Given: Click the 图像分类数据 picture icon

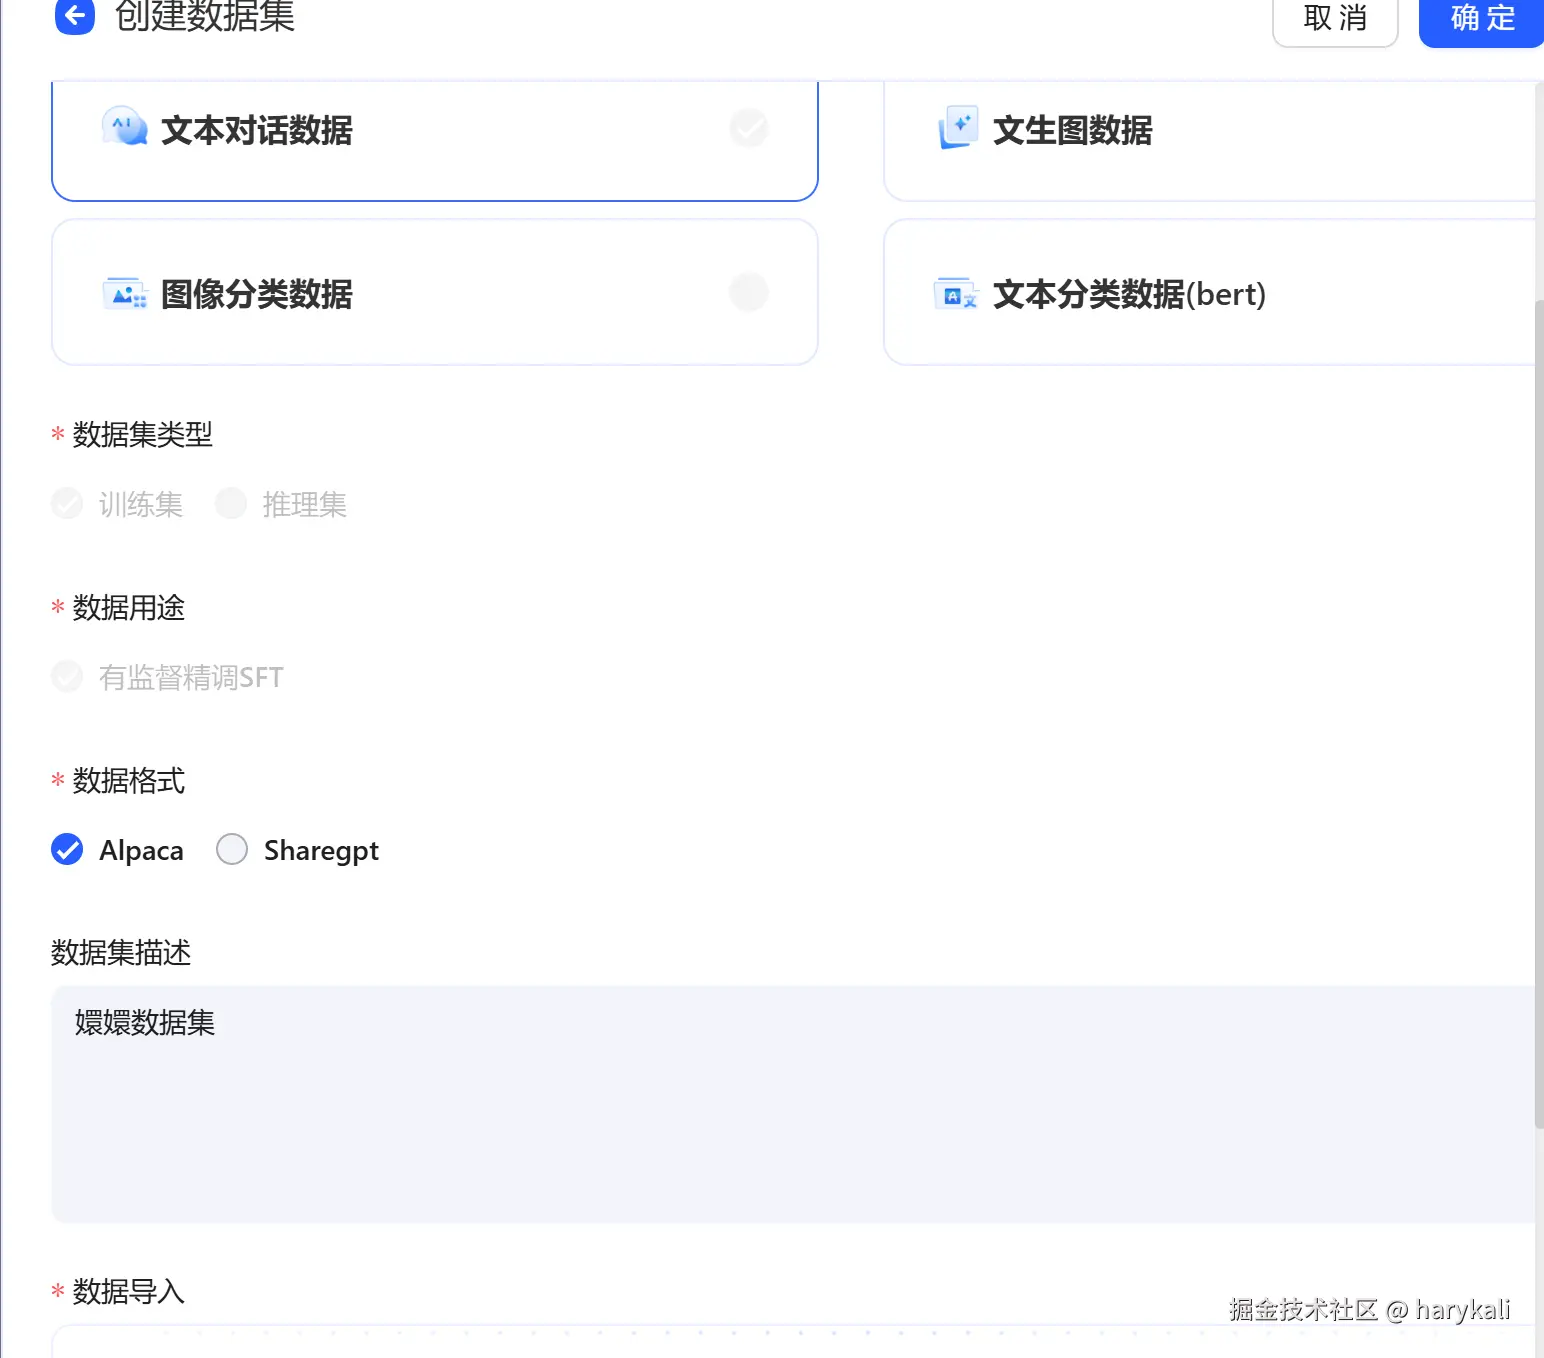Looking at the screenshot, I should click(125, 294).
